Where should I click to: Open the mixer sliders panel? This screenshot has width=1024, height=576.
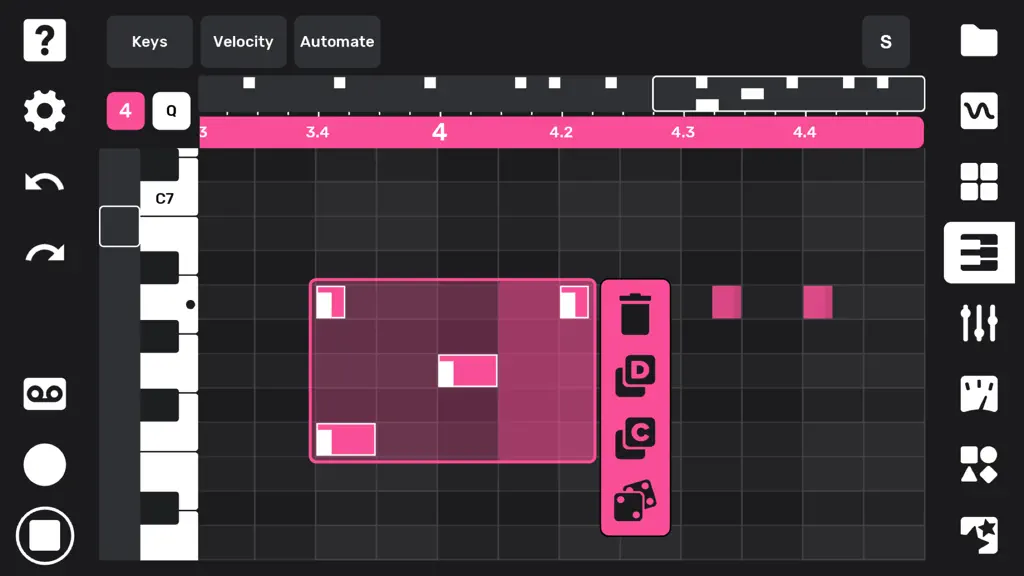[979, 323]
